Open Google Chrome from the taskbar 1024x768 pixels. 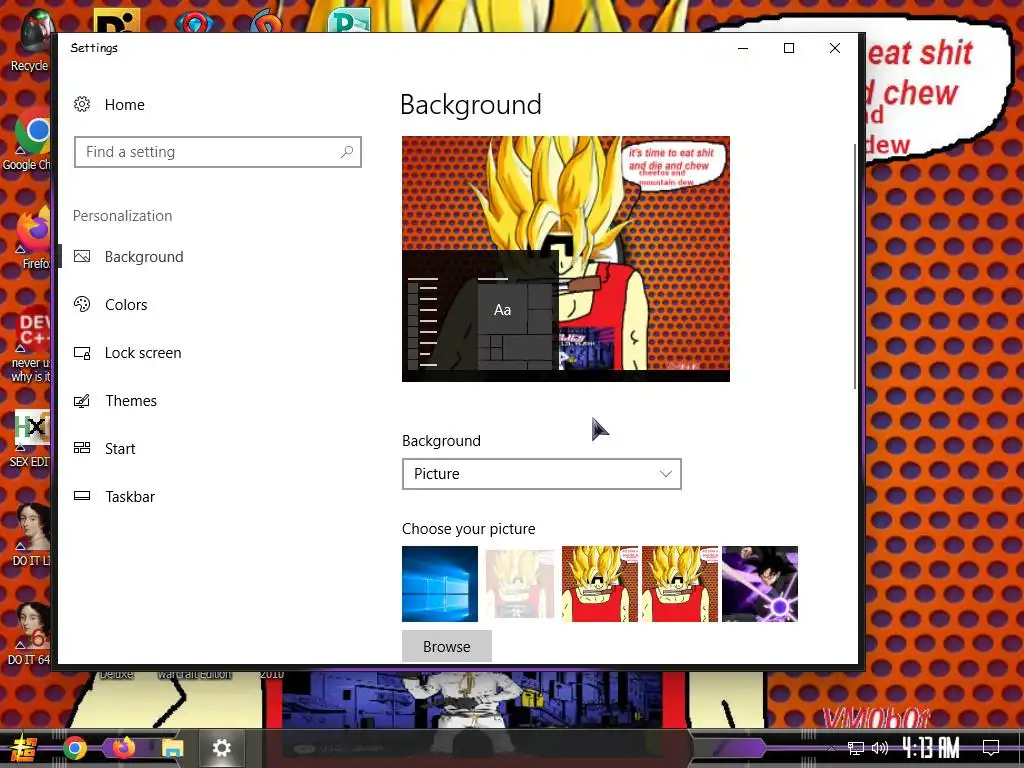point(74,748)
